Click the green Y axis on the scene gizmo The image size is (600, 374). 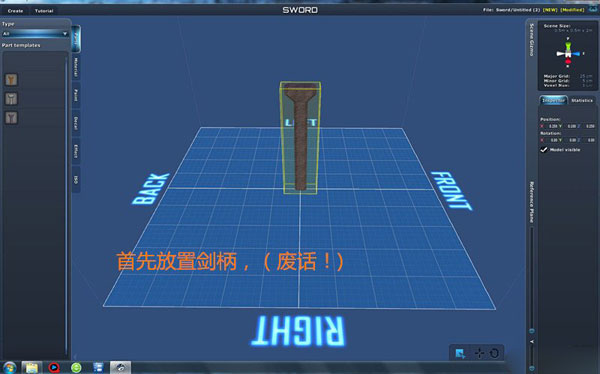click(568, 46)
